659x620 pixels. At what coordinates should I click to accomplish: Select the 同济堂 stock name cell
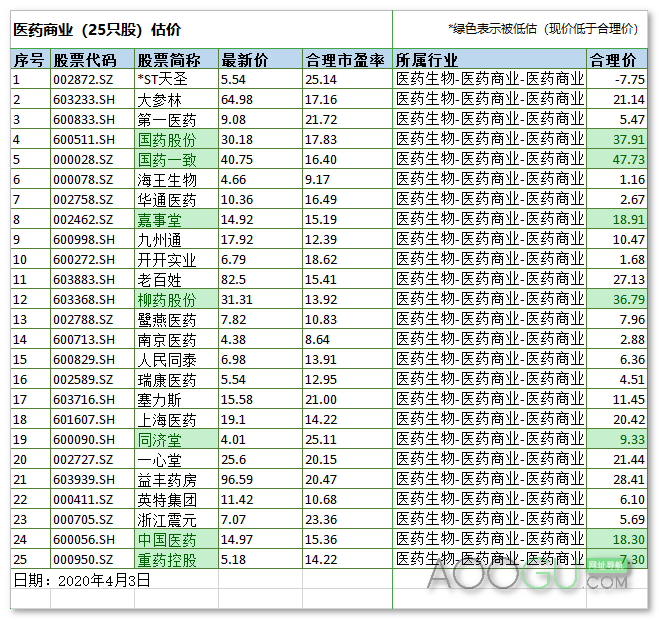[177, 440]
